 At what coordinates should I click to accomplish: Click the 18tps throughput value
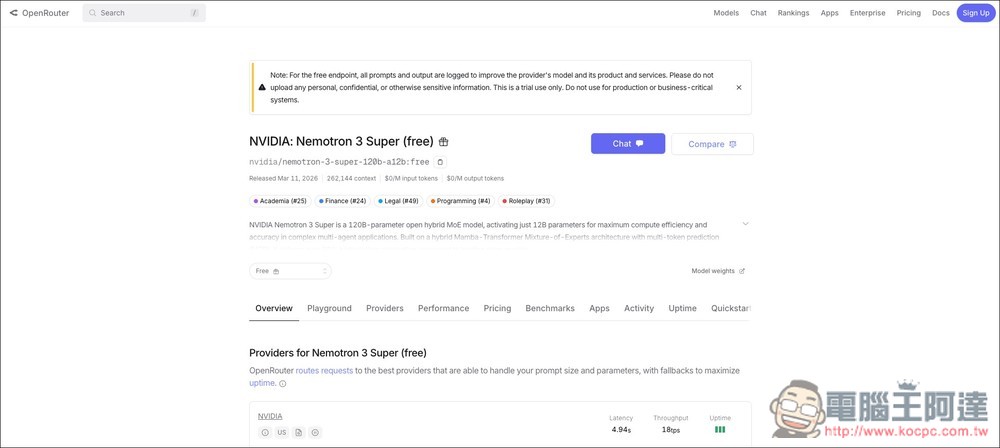click(x=670, y=429)
